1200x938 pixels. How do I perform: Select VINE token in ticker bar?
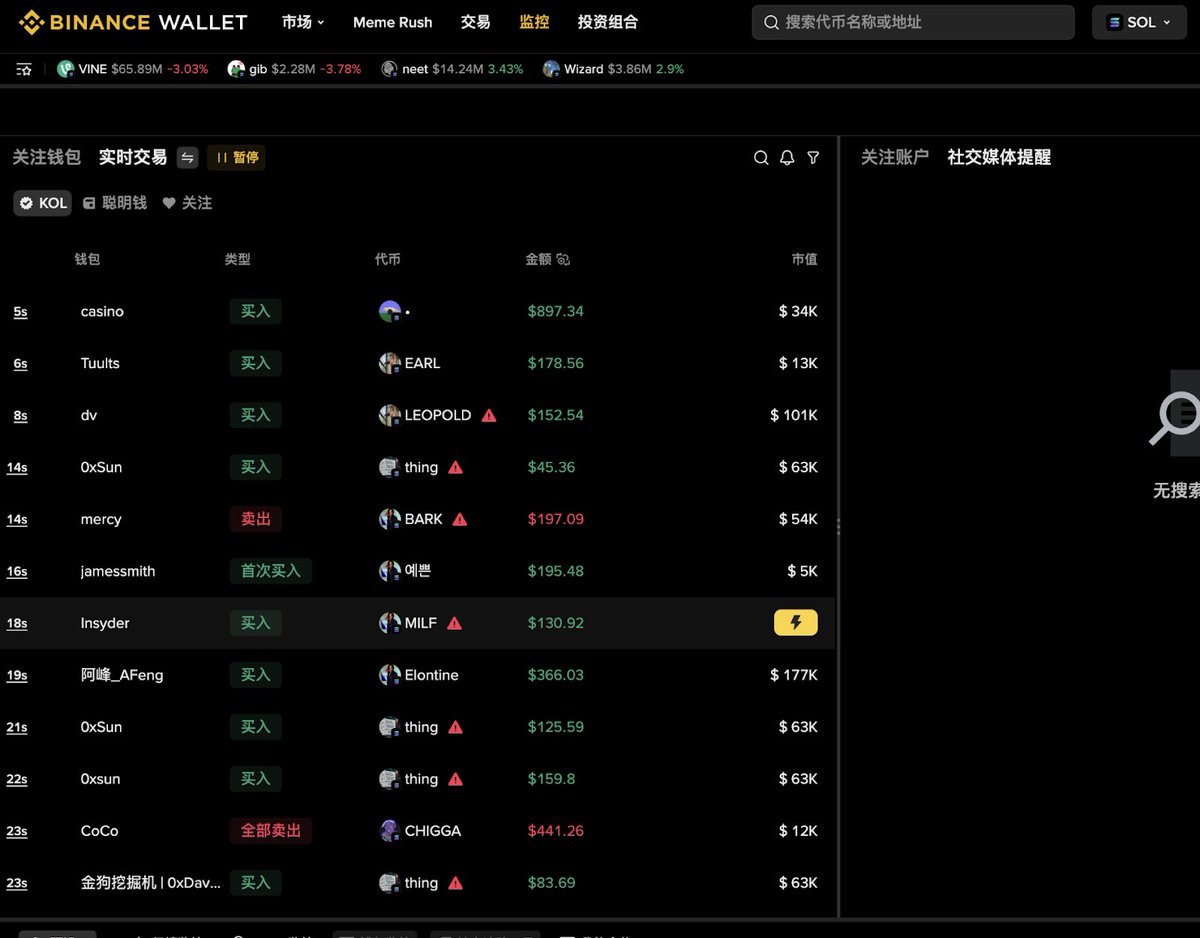tap(132, 69)
